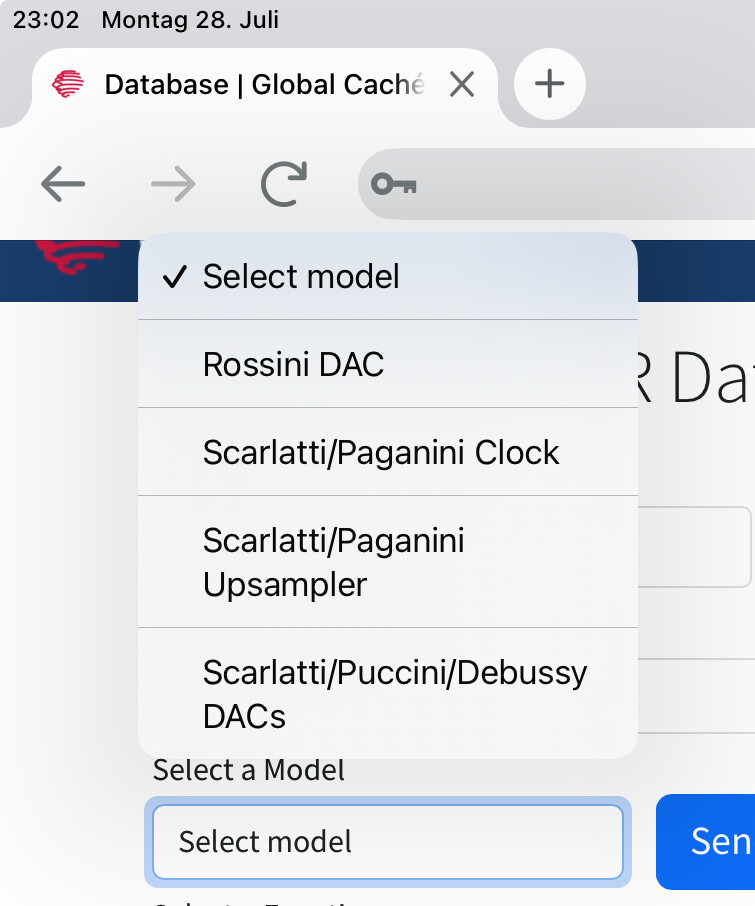
Task: Click the input box behind the dropdown's right edge
Action: (x=694, y=547)
